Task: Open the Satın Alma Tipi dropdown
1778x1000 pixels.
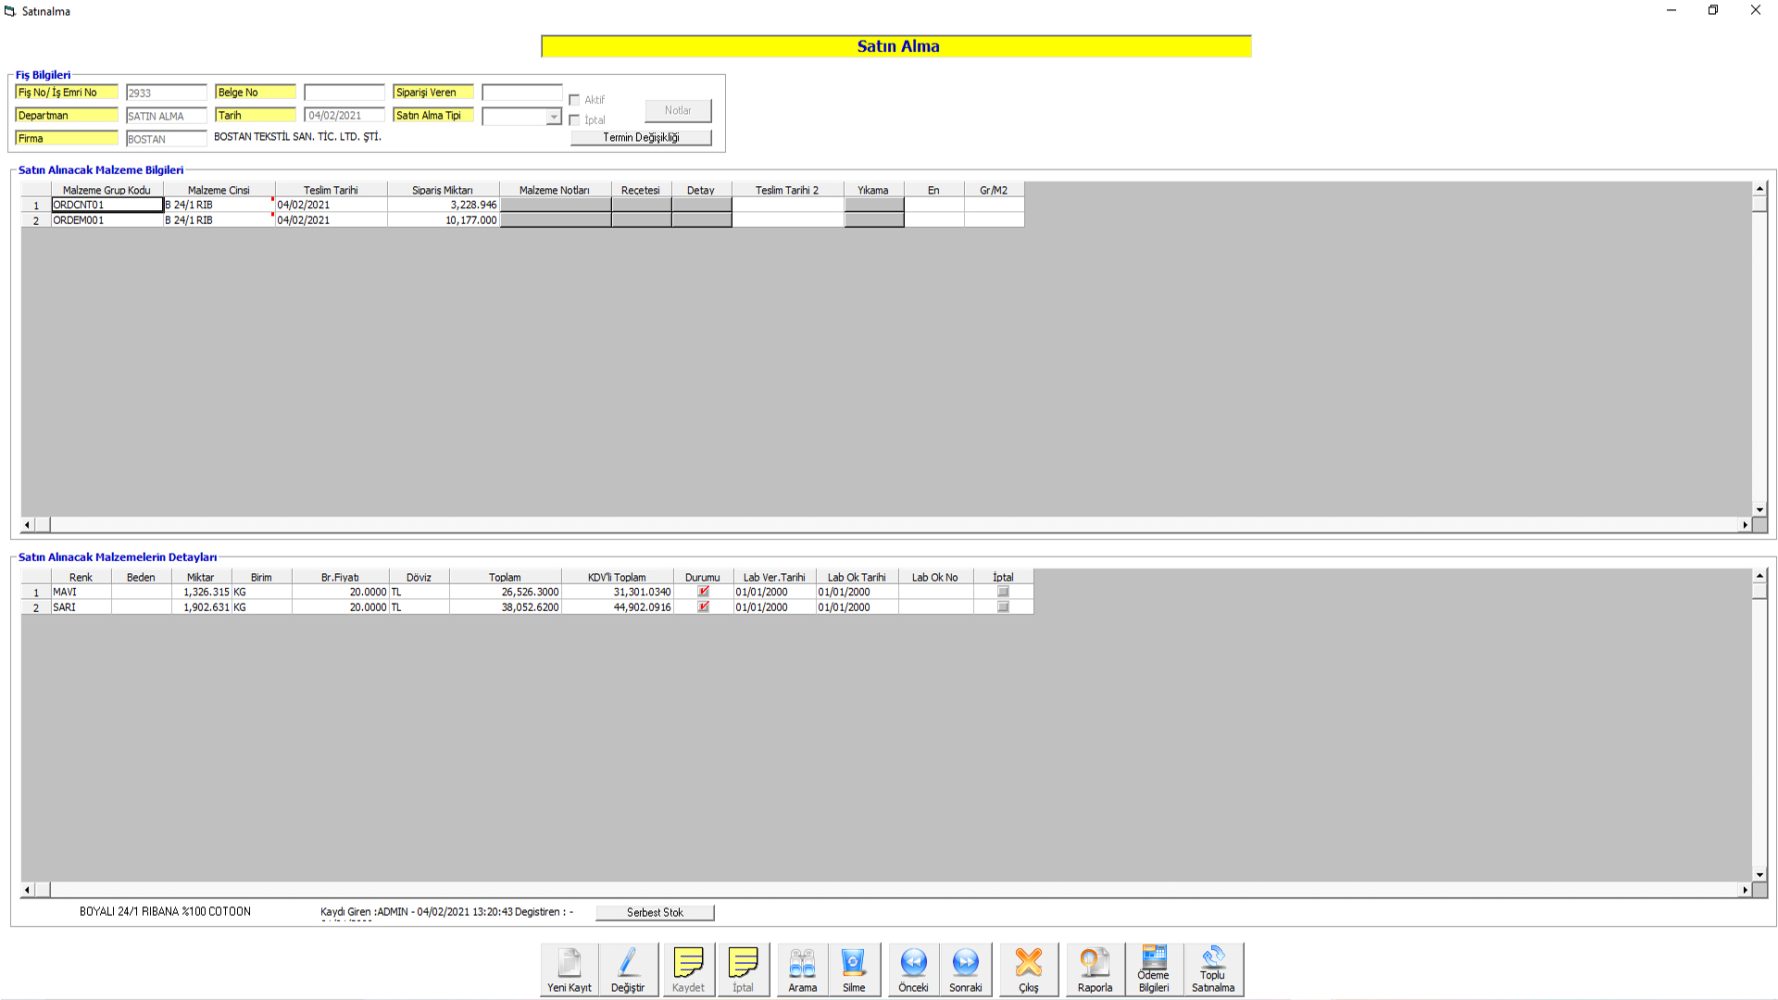Action: [553, 117]
